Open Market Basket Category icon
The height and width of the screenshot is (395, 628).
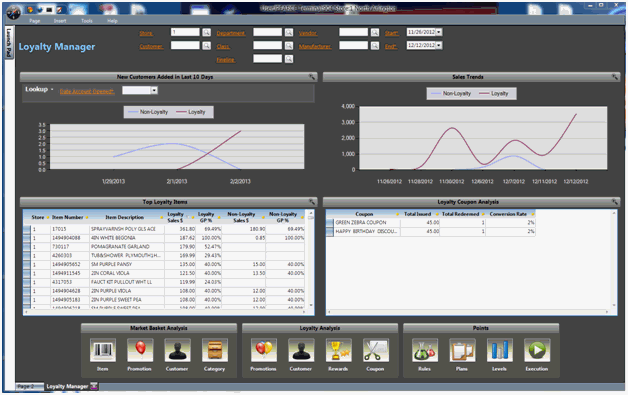214,350
